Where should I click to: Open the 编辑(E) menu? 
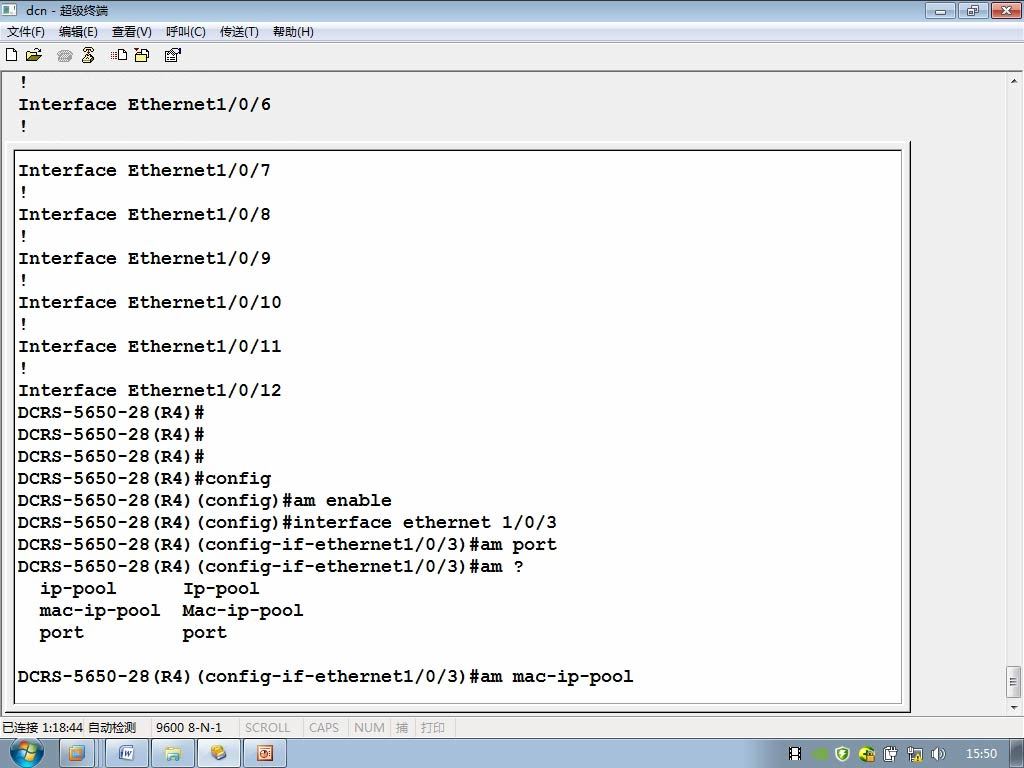(78, 31)
